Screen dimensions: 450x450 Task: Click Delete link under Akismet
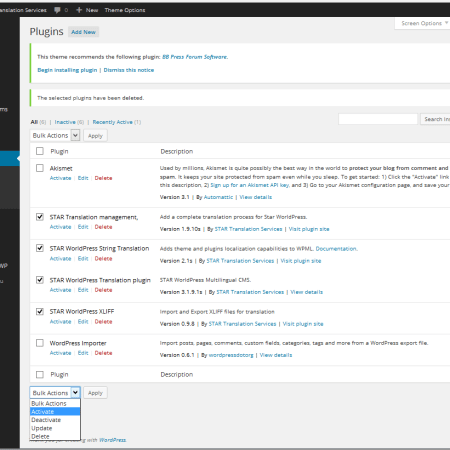click(x=103, y=178)
